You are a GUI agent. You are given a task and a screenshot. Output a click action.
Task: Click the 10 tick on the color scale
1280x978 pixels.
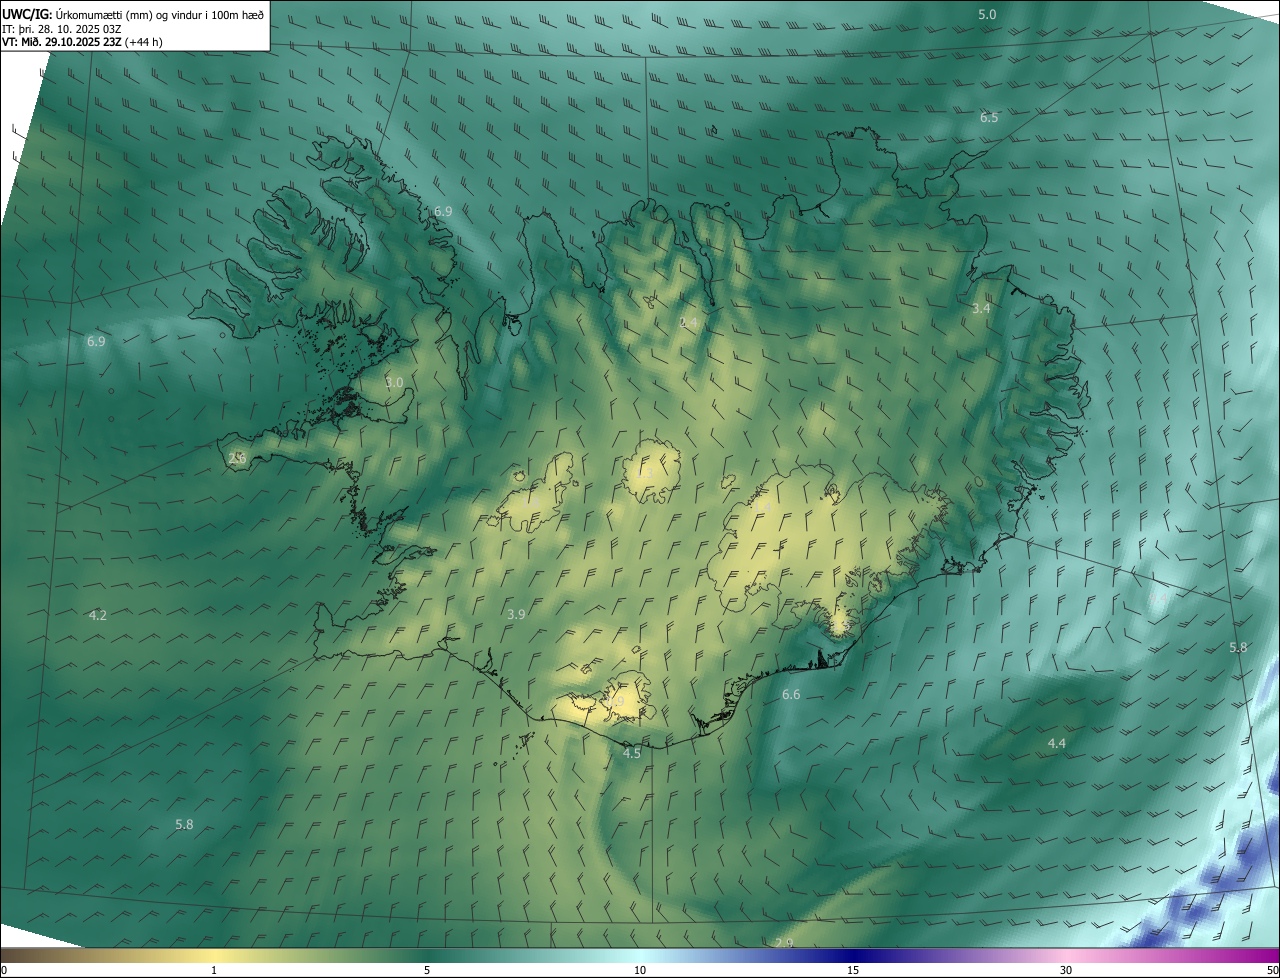[x=640, y=970]
